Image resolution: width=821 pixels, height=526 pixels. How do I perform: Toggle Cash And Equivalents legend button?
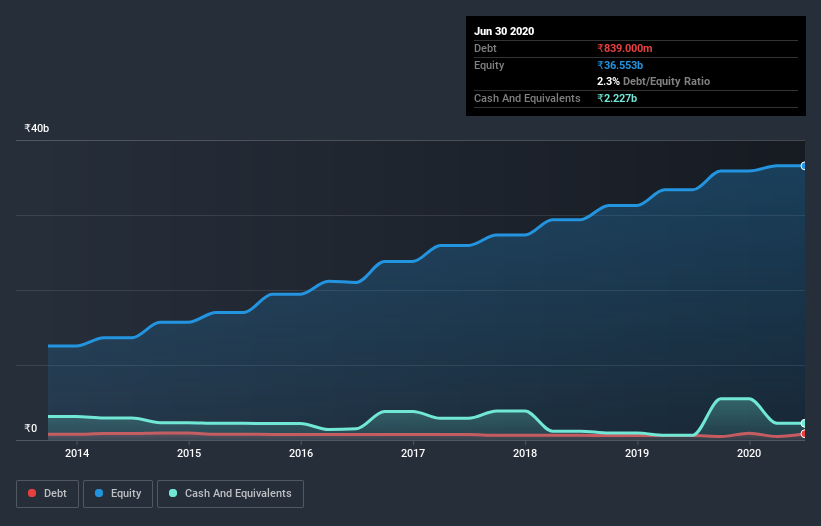pyautogui.click(x=230, y=494)
